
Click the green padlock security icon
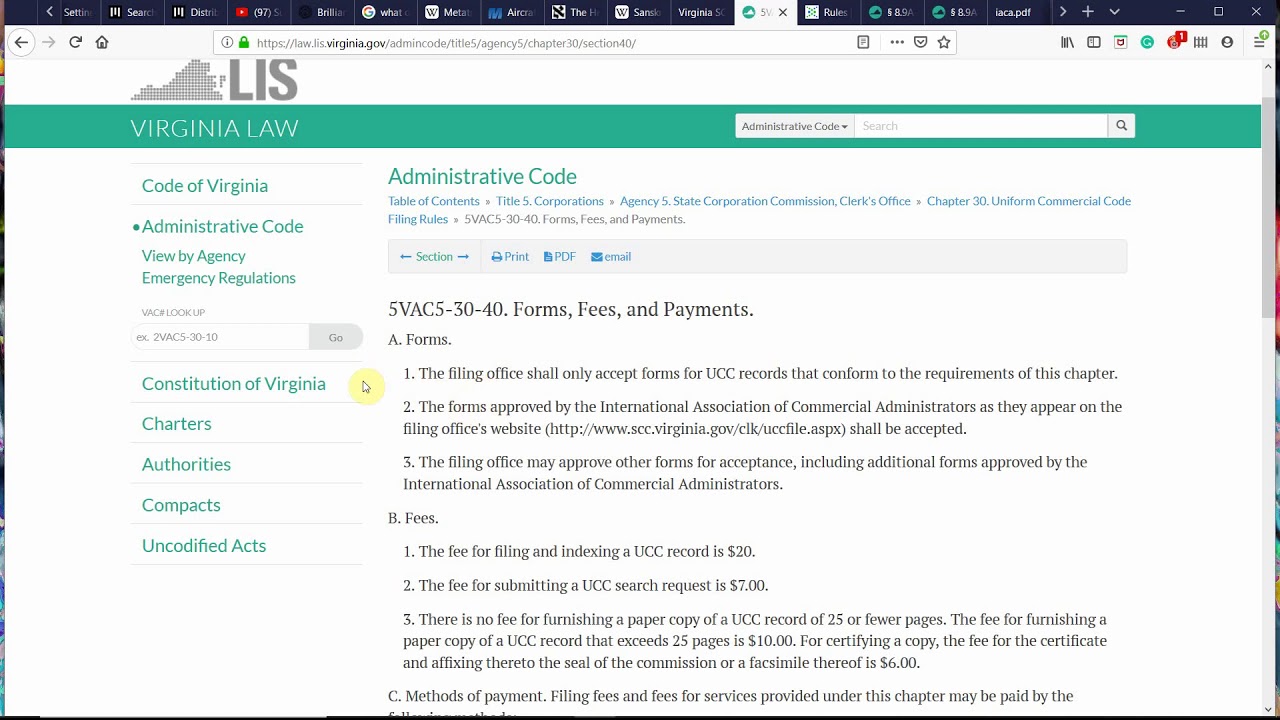coord(243,43)
